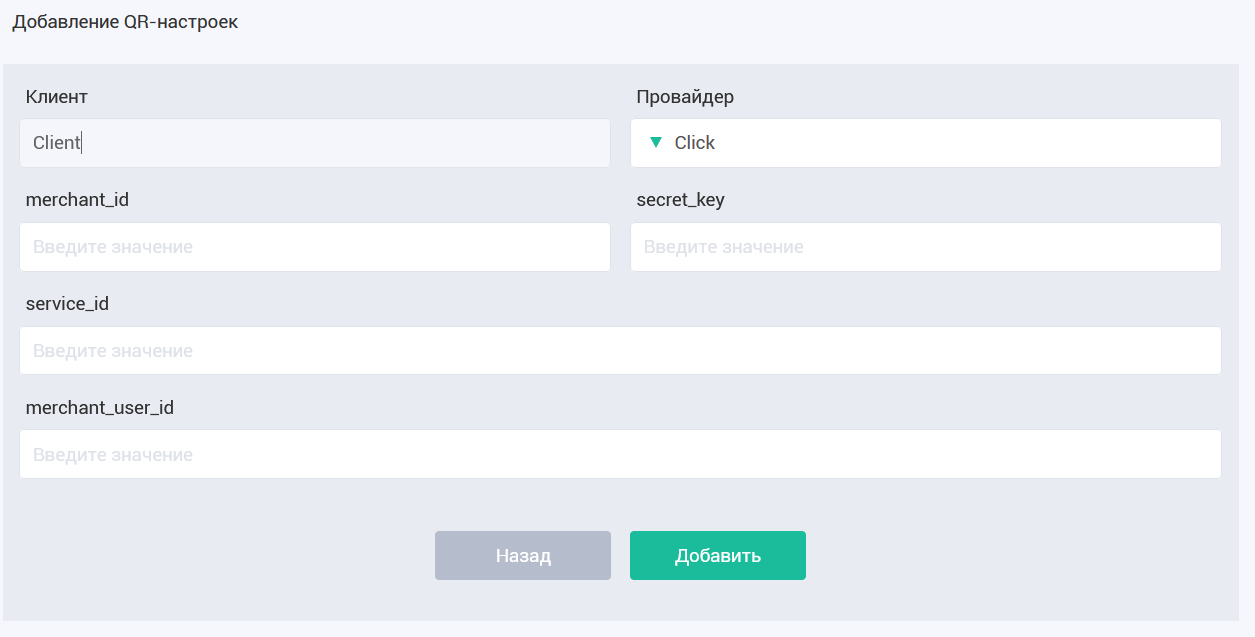Go back with the Назад button
Viewport: 1255px width, 637px height.
pyautogui.click(x=523, y=556)
